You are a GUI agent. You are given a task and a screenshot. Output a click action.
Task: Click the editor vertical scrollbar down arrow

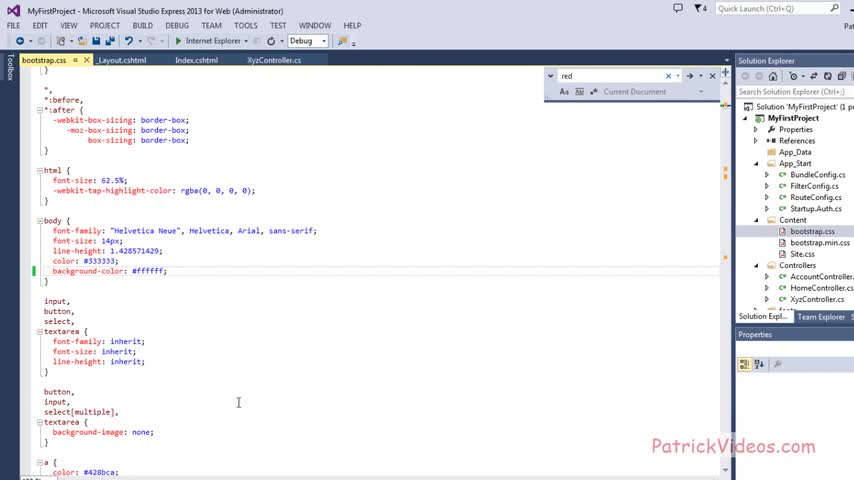725,470
